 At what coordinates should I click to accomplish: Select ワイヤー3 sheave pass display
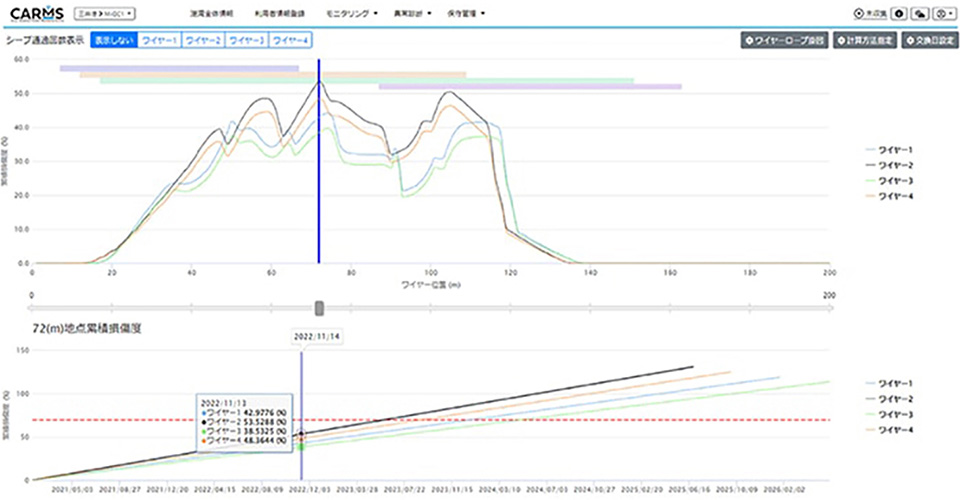tap(247, 40)
